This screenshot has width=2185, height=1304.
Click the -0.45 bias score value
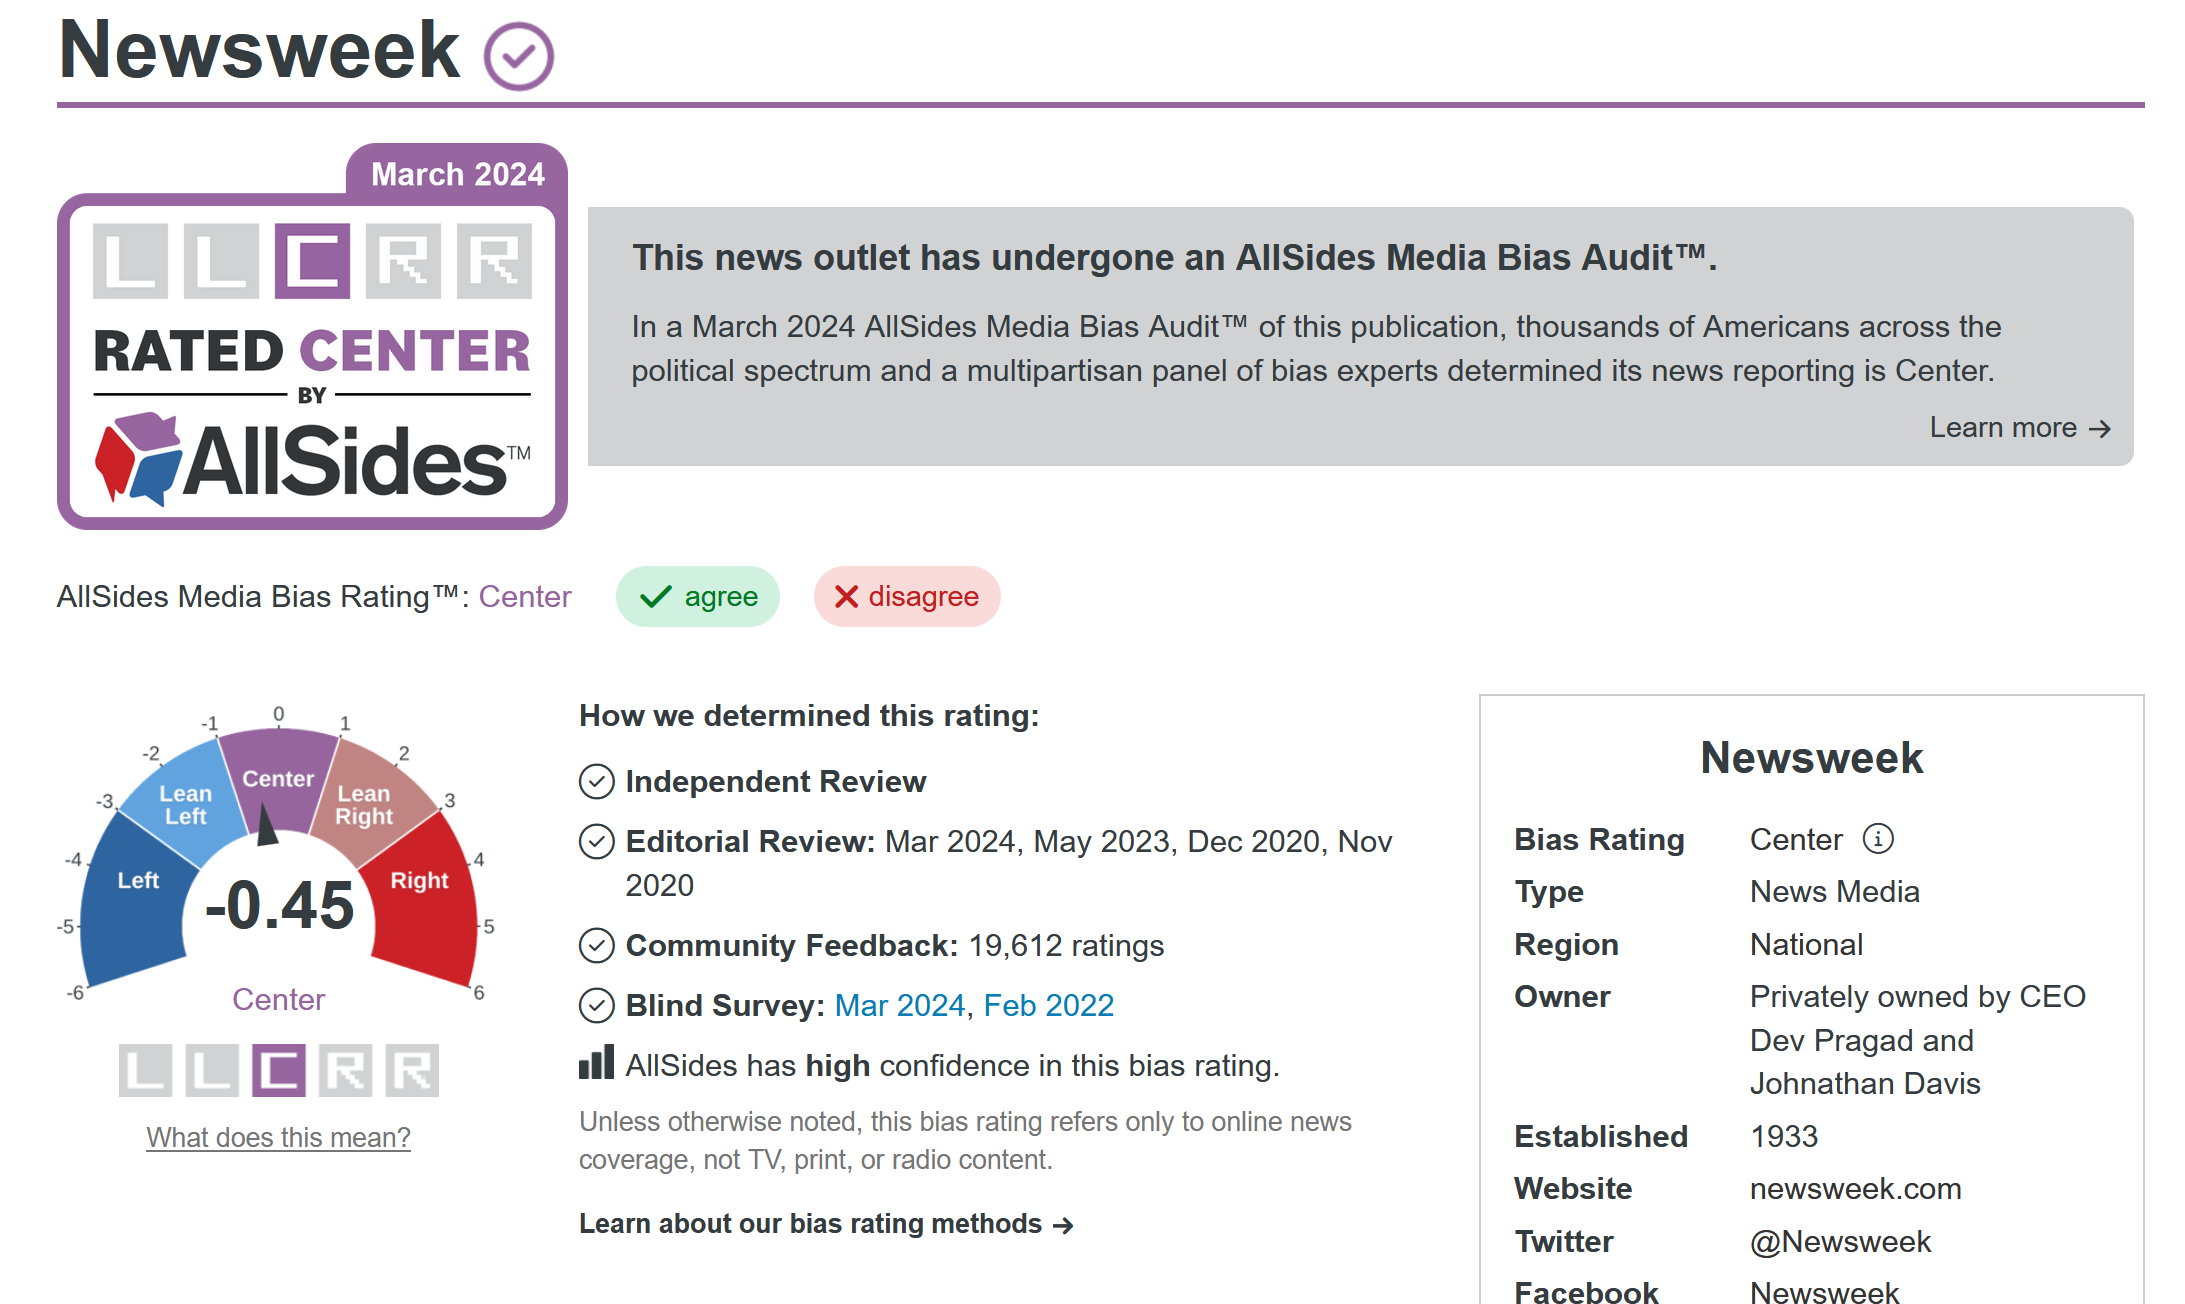[x=279, y=906]
